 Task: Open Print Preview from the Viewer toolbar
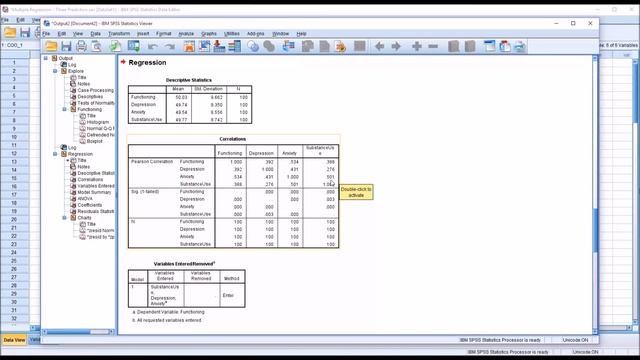click(x=96, y=46)
